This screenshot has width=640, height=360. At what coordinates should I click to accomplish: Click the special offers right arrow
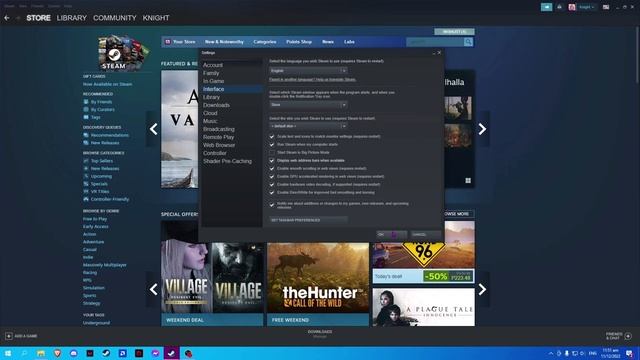click(x=482, y=289)
